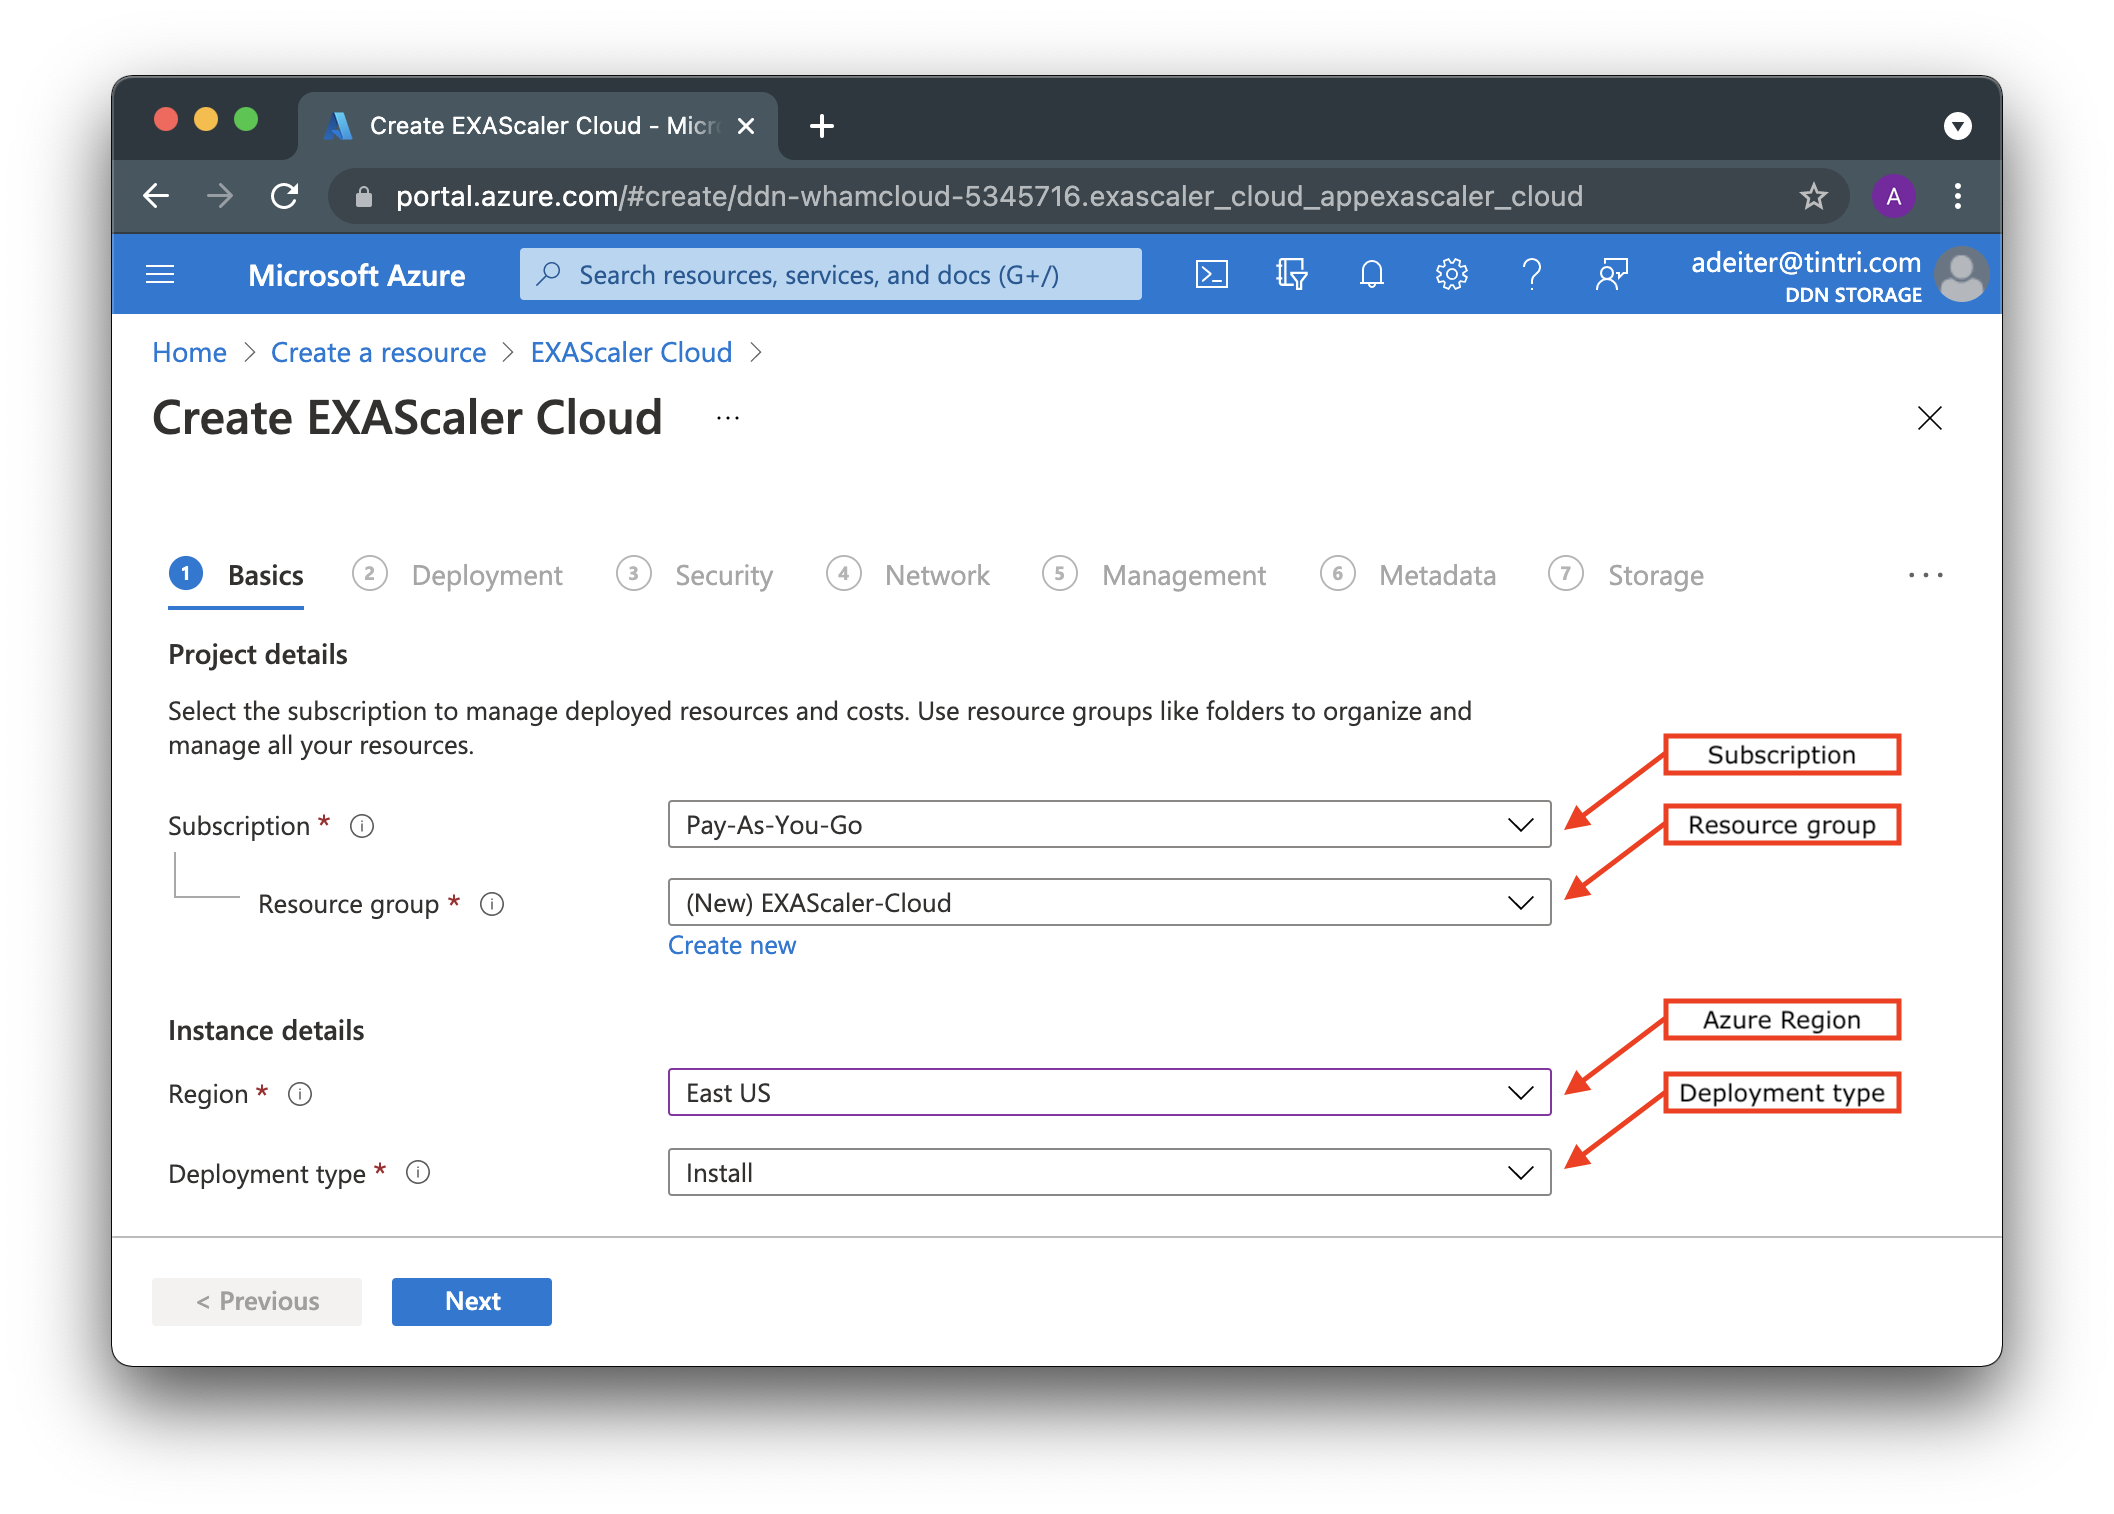Click info icon beside Subscription label

(362, 826)
